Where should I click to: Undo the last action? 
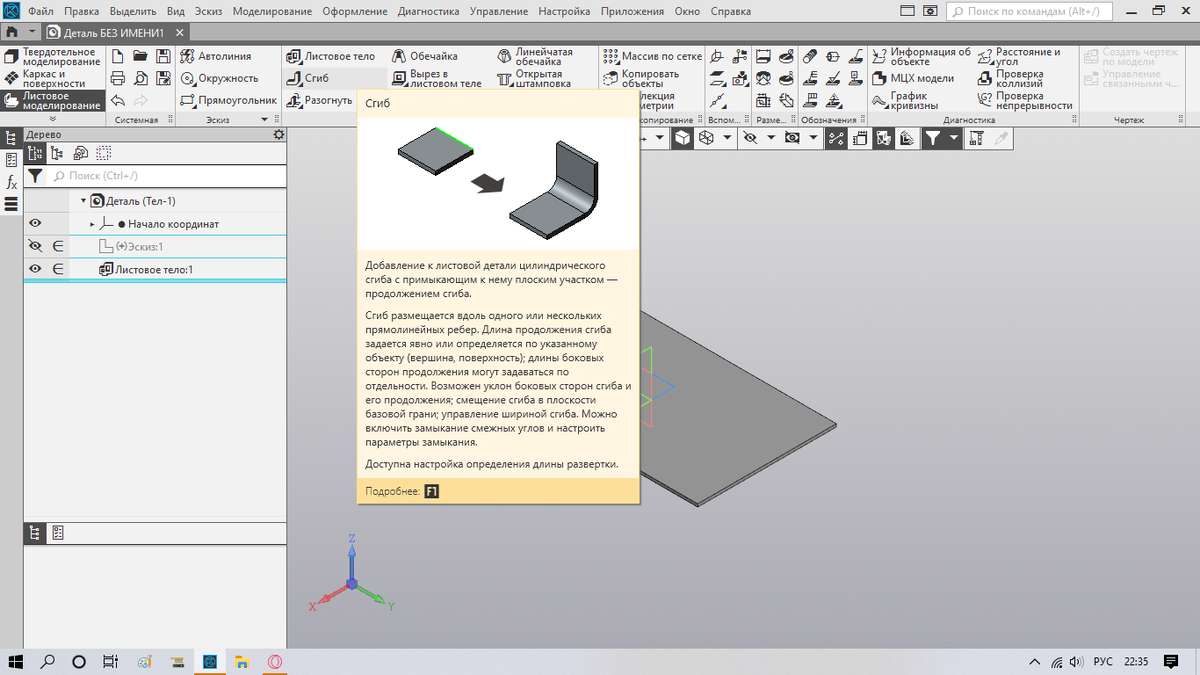[x=119, y=100]
